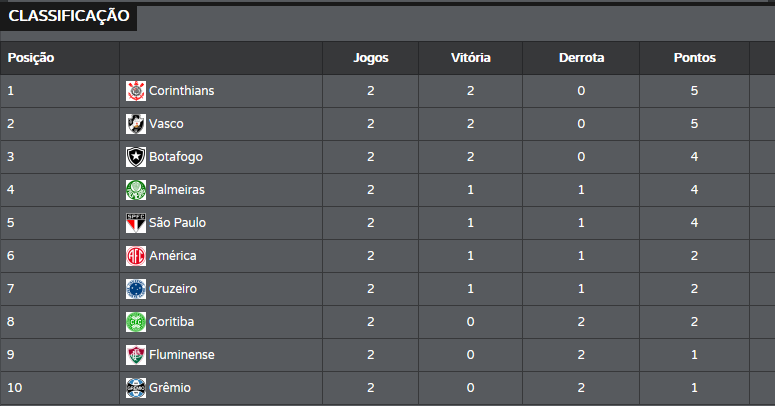Click the Posição column header
This screenshot has width=775, height=406.
click(x=31, y=58)
